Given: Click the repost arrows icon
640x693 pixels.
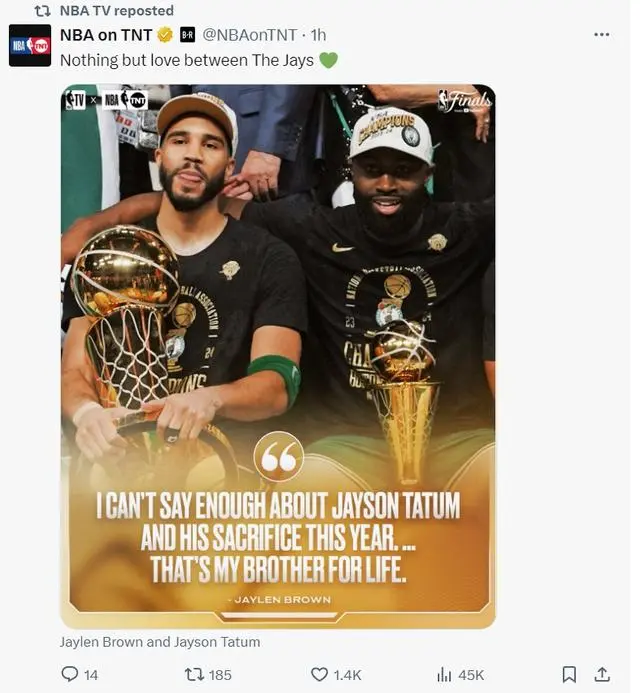Looking at the screenshot, I should point(194,674).
